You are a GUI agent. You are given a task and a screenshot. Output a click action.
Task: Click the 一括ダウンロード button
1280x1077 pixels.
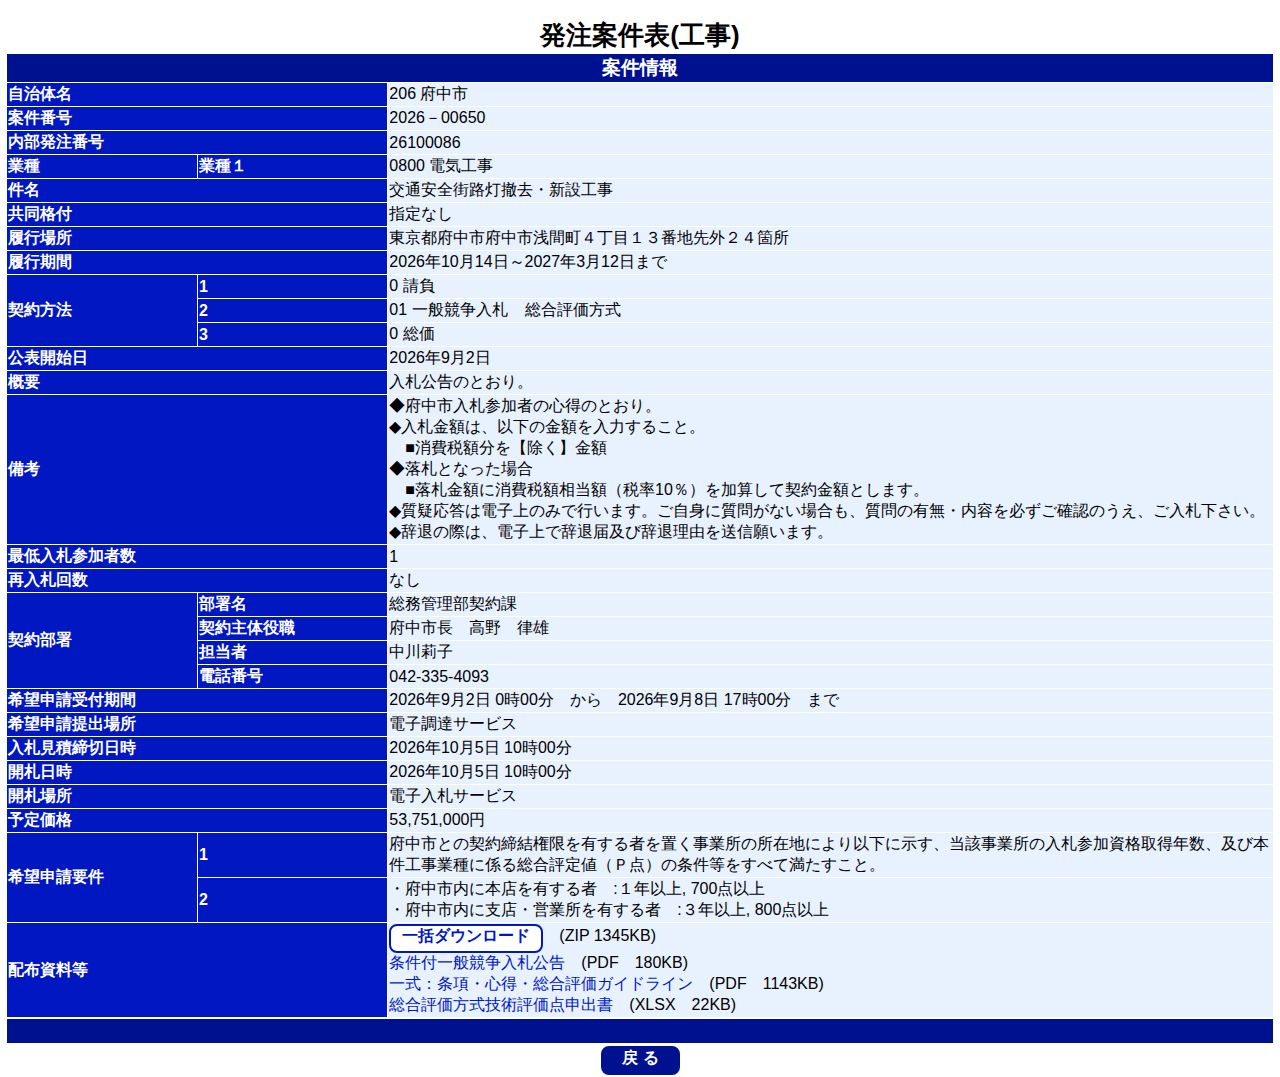coord(466,937)
